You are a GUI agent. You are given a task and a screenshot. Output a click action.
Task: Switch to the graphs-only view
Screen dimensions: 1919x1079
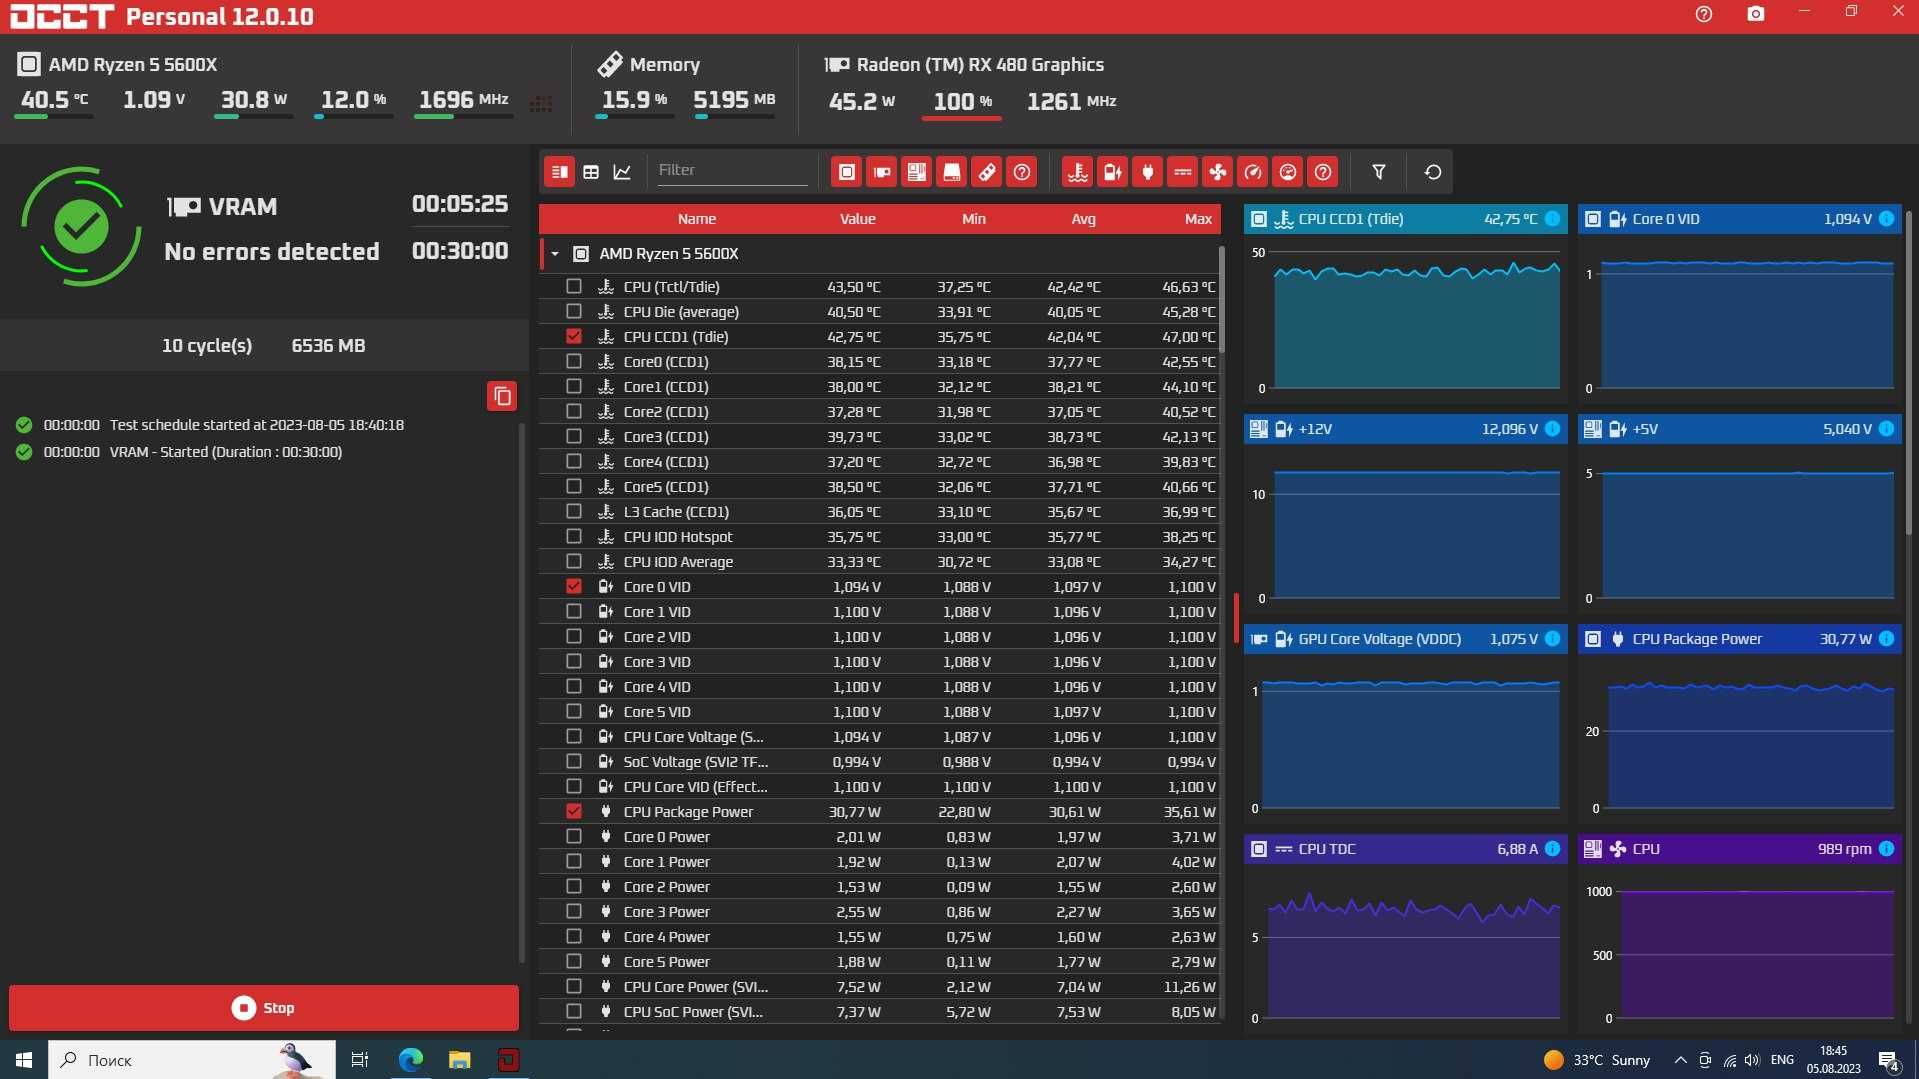click(x=622, y=172)
